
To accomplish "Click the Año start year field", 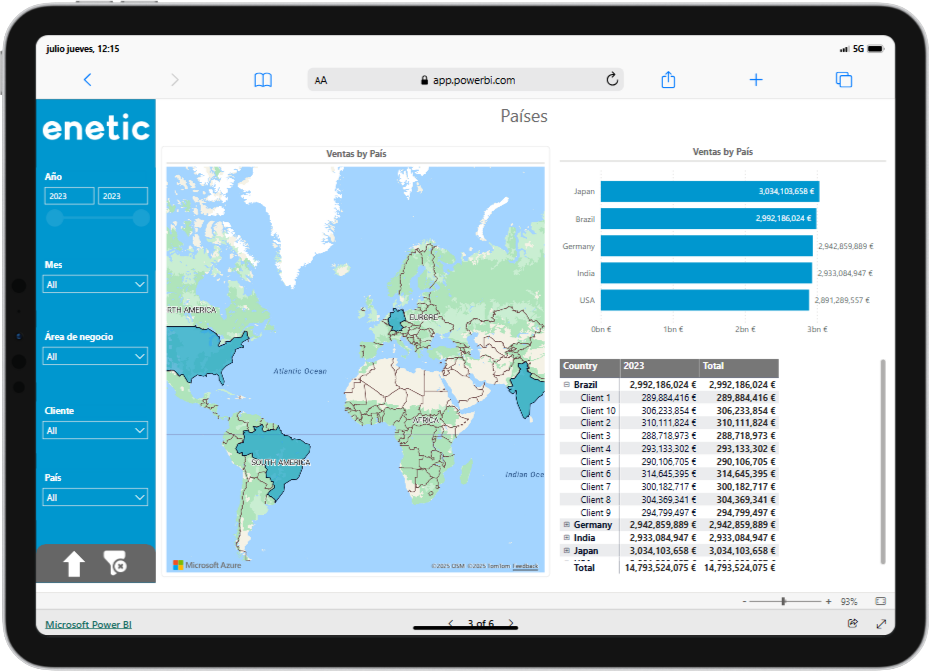I will tap(69, 196).
